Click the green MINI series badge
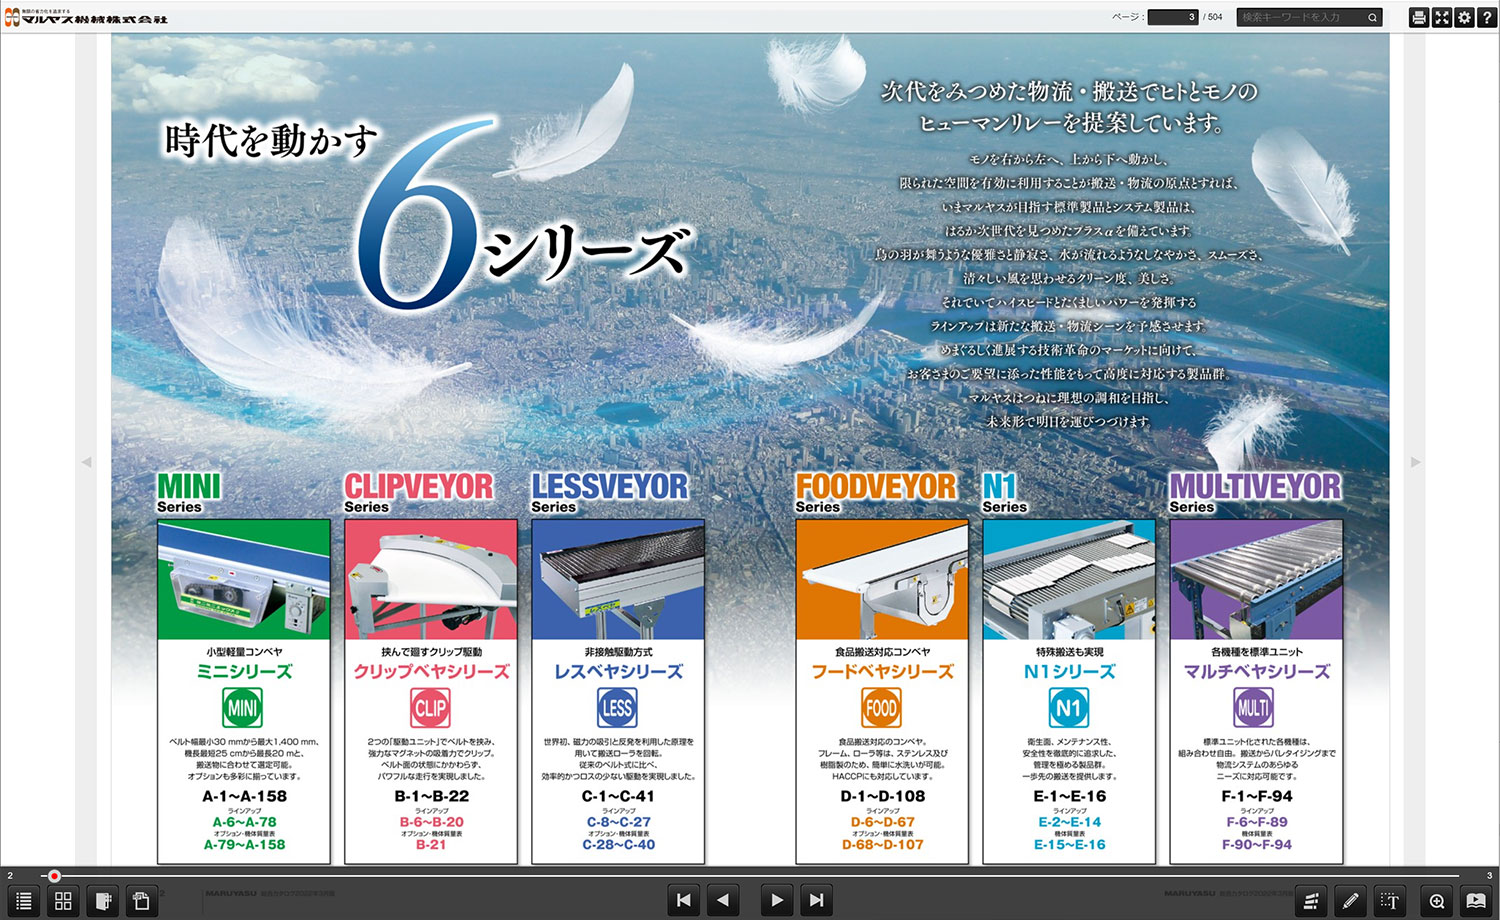The width and height of the screenshot is (1500, 920). [242, 708]
